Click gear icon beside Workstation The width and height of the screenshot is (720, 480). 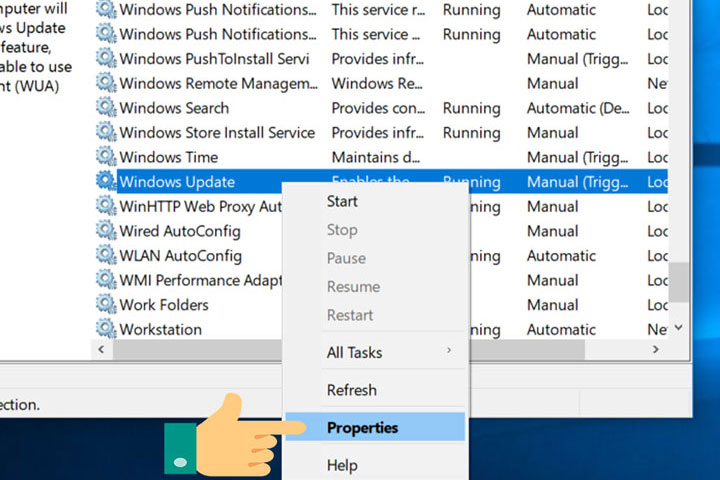point(106,329)
